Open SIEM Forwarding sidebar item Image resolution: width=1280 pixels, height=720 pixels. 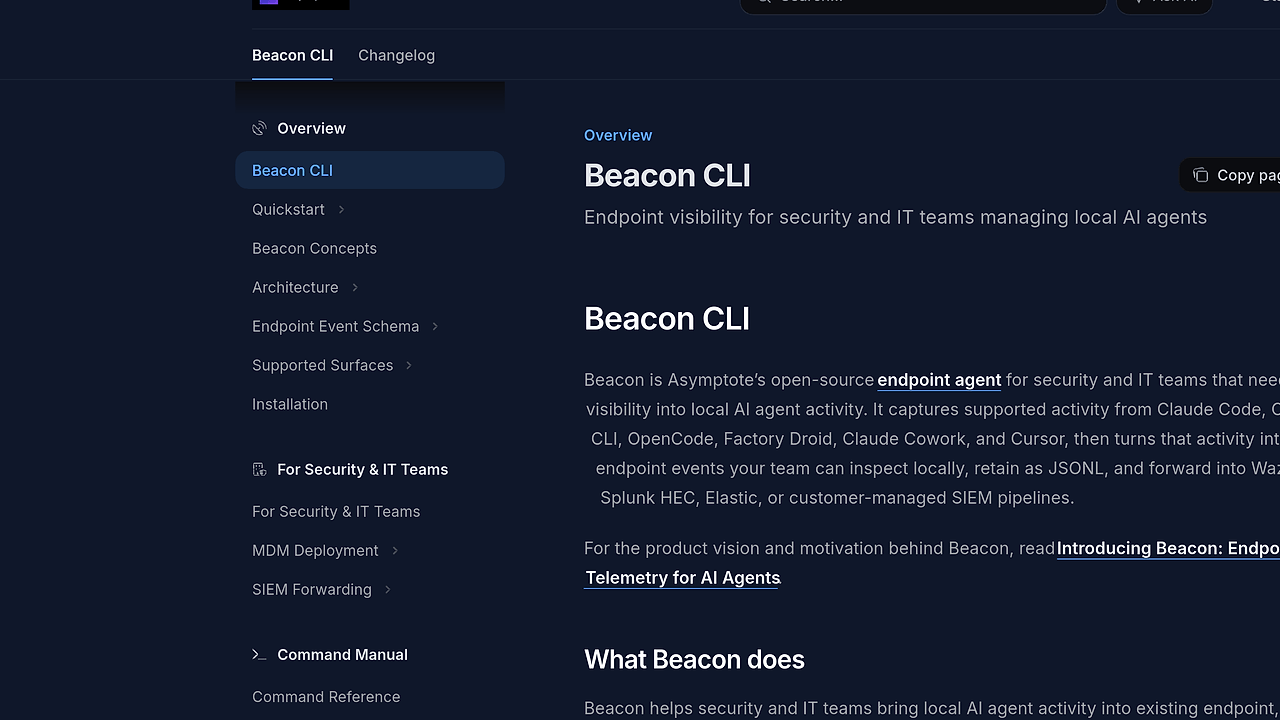pyautogui.click(x=312, y=589)
